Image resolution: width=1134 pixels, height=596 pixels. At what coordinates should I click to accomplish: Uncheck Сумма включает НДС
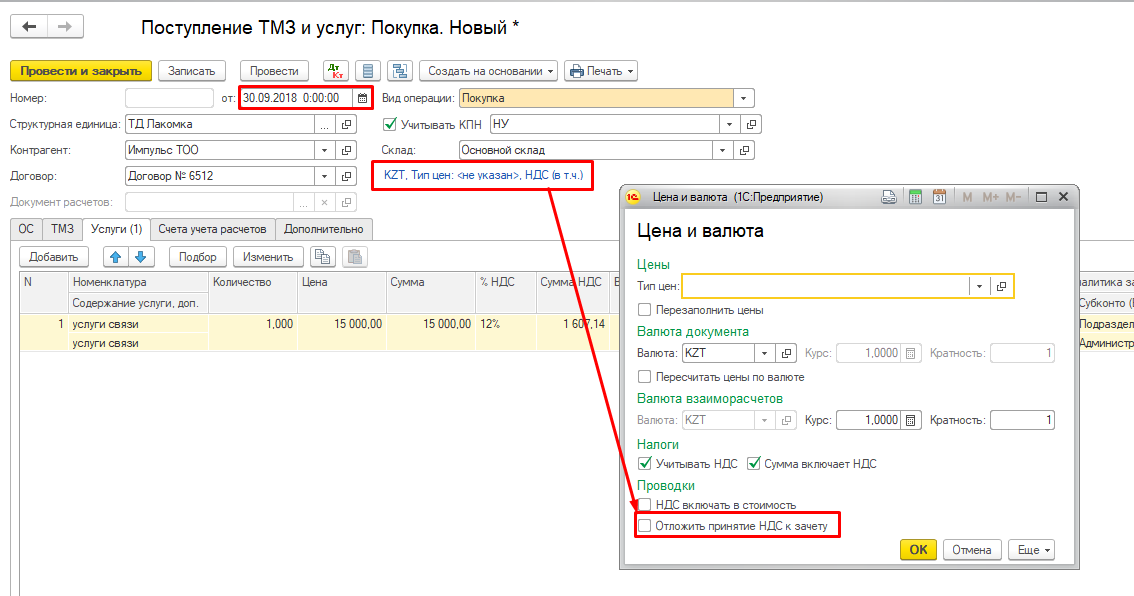pyautogui.click(x=754, y=464)
